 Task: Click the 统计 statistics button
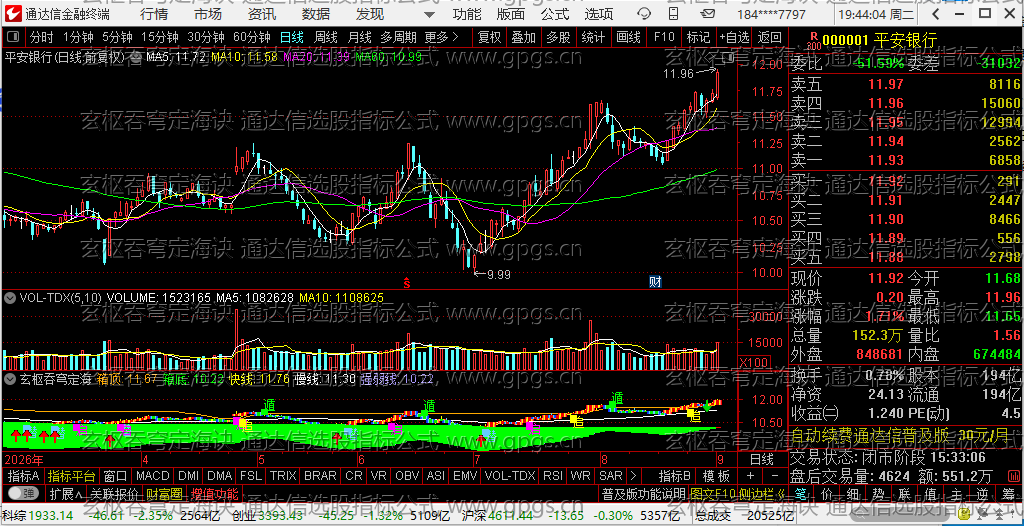593,37
